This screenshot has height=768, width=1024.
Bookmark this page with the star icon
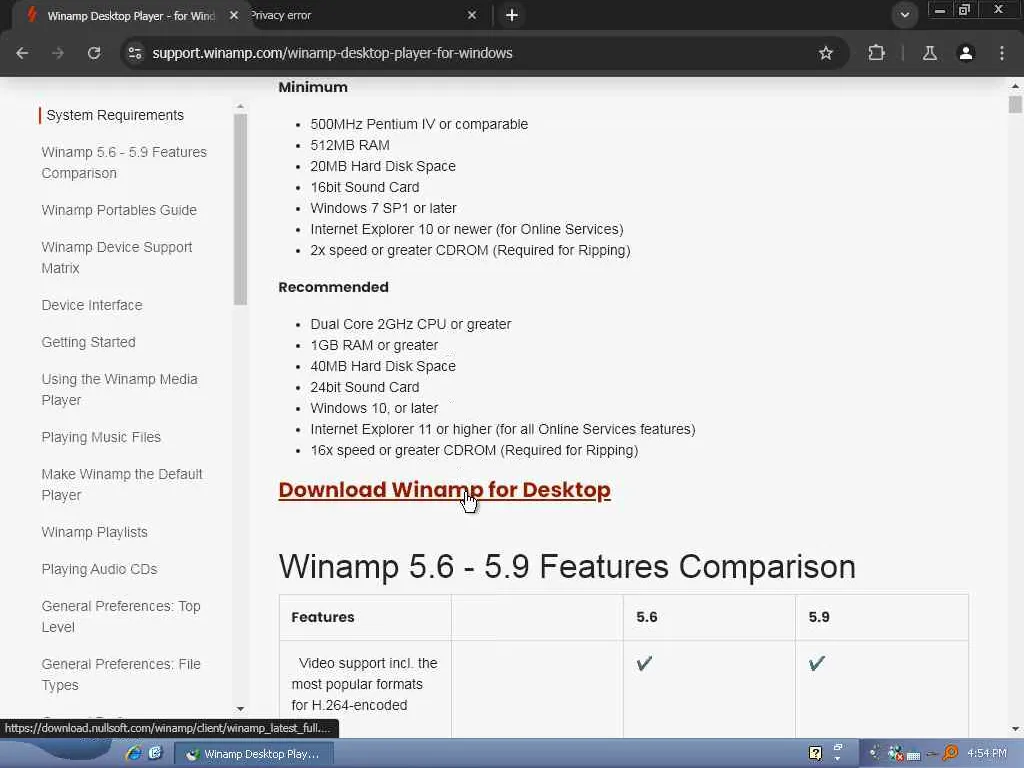[825, 53]
